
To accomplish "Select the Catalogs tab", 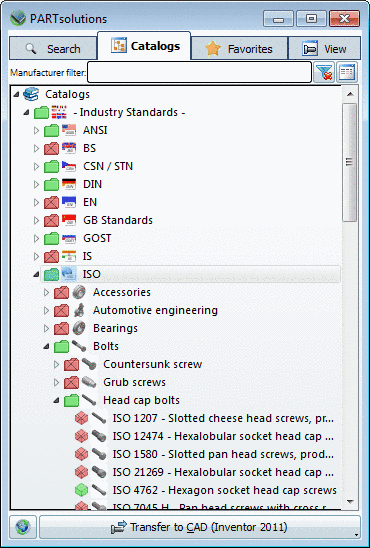I will pos(144,46).
